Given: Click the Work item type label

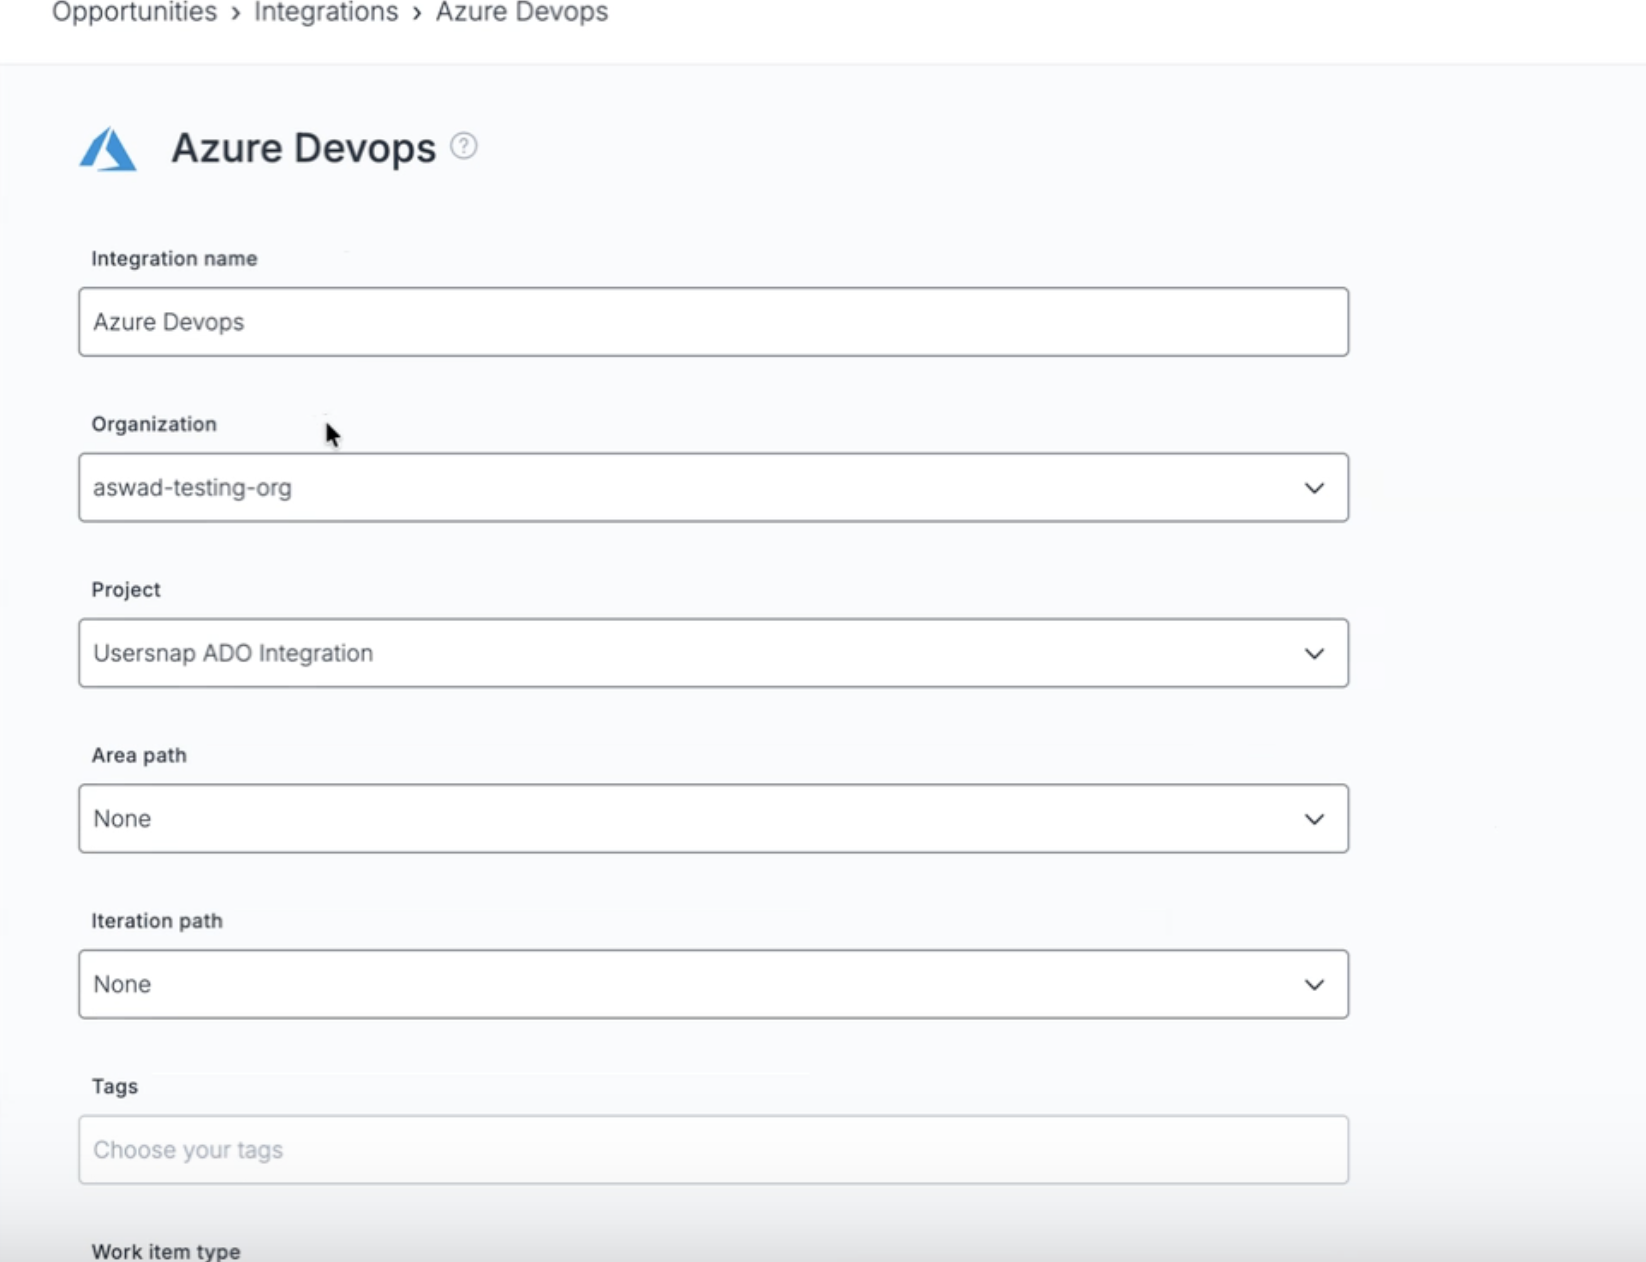Looking at the screenshot, I should point(166,1251).
